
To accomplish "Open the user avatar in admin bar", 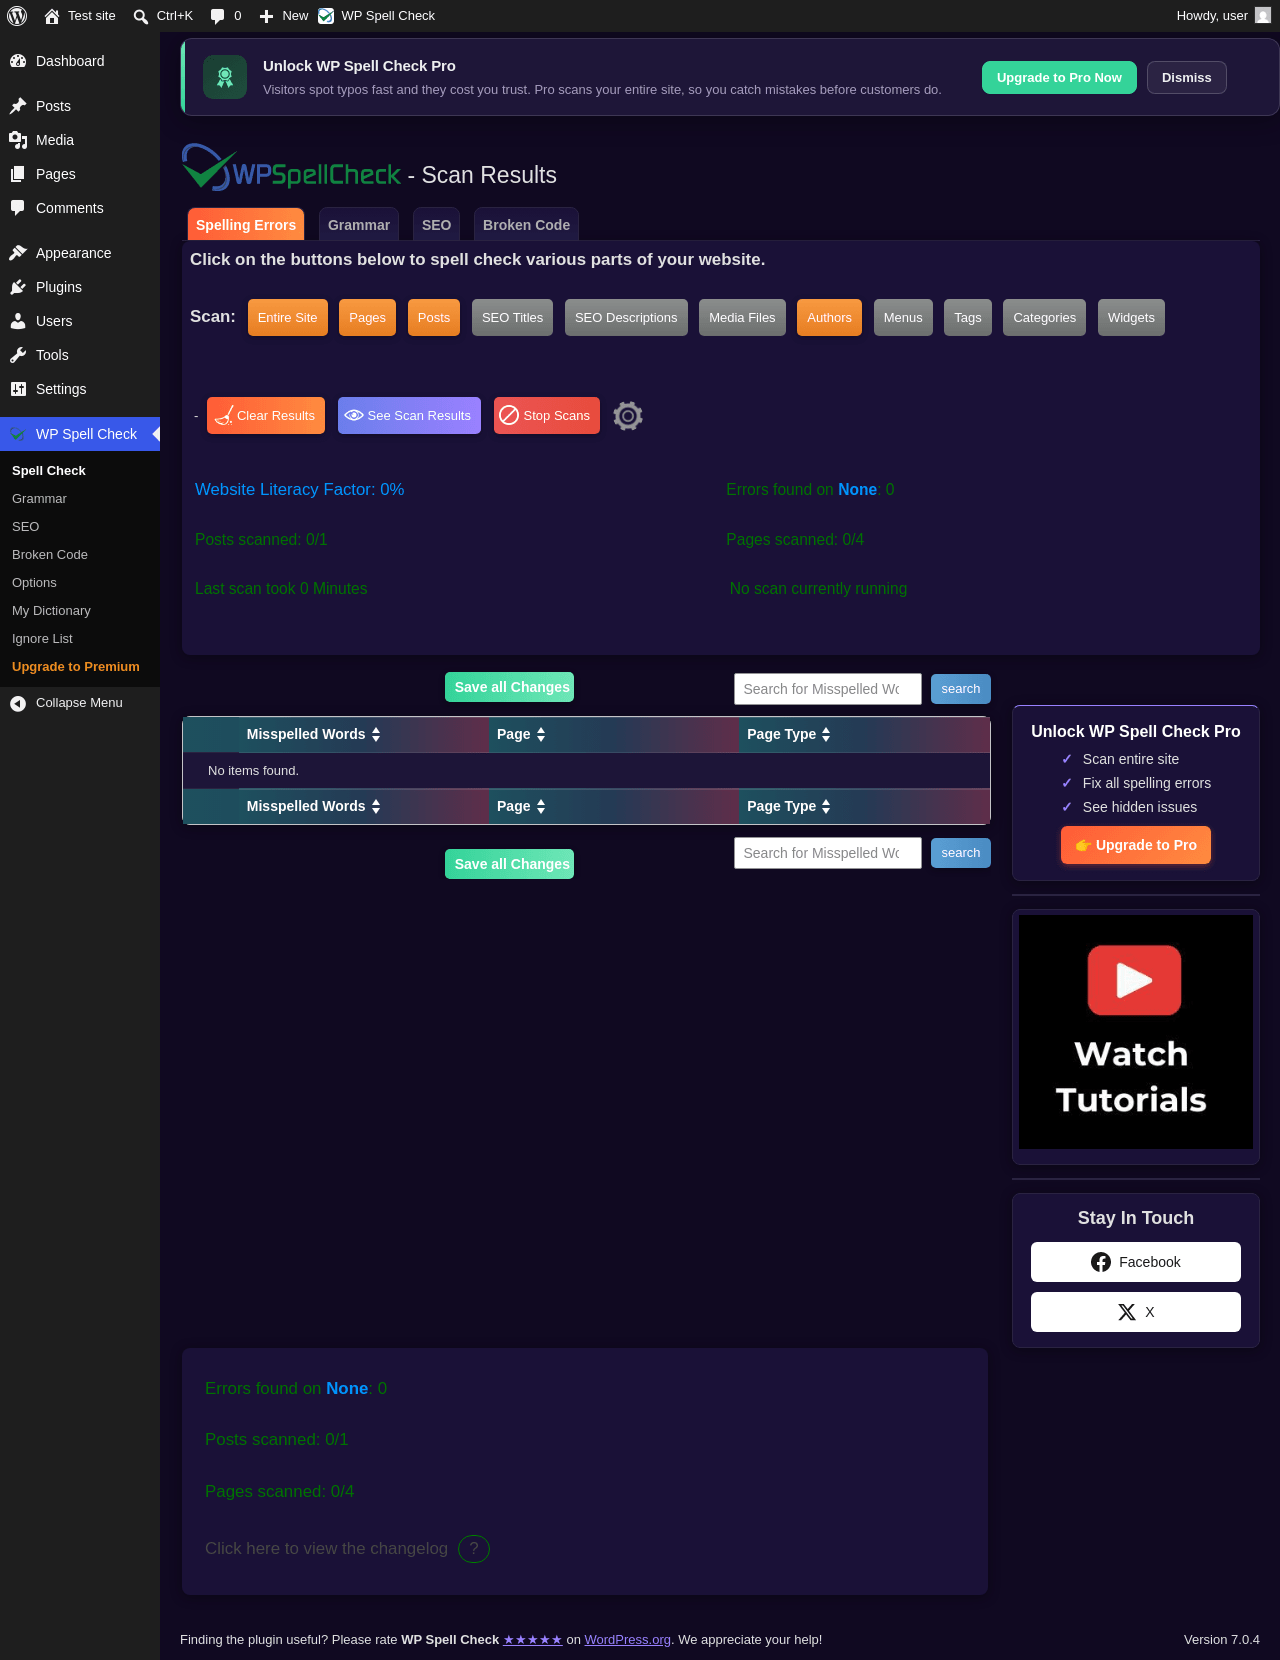I will pos(1263,16).
